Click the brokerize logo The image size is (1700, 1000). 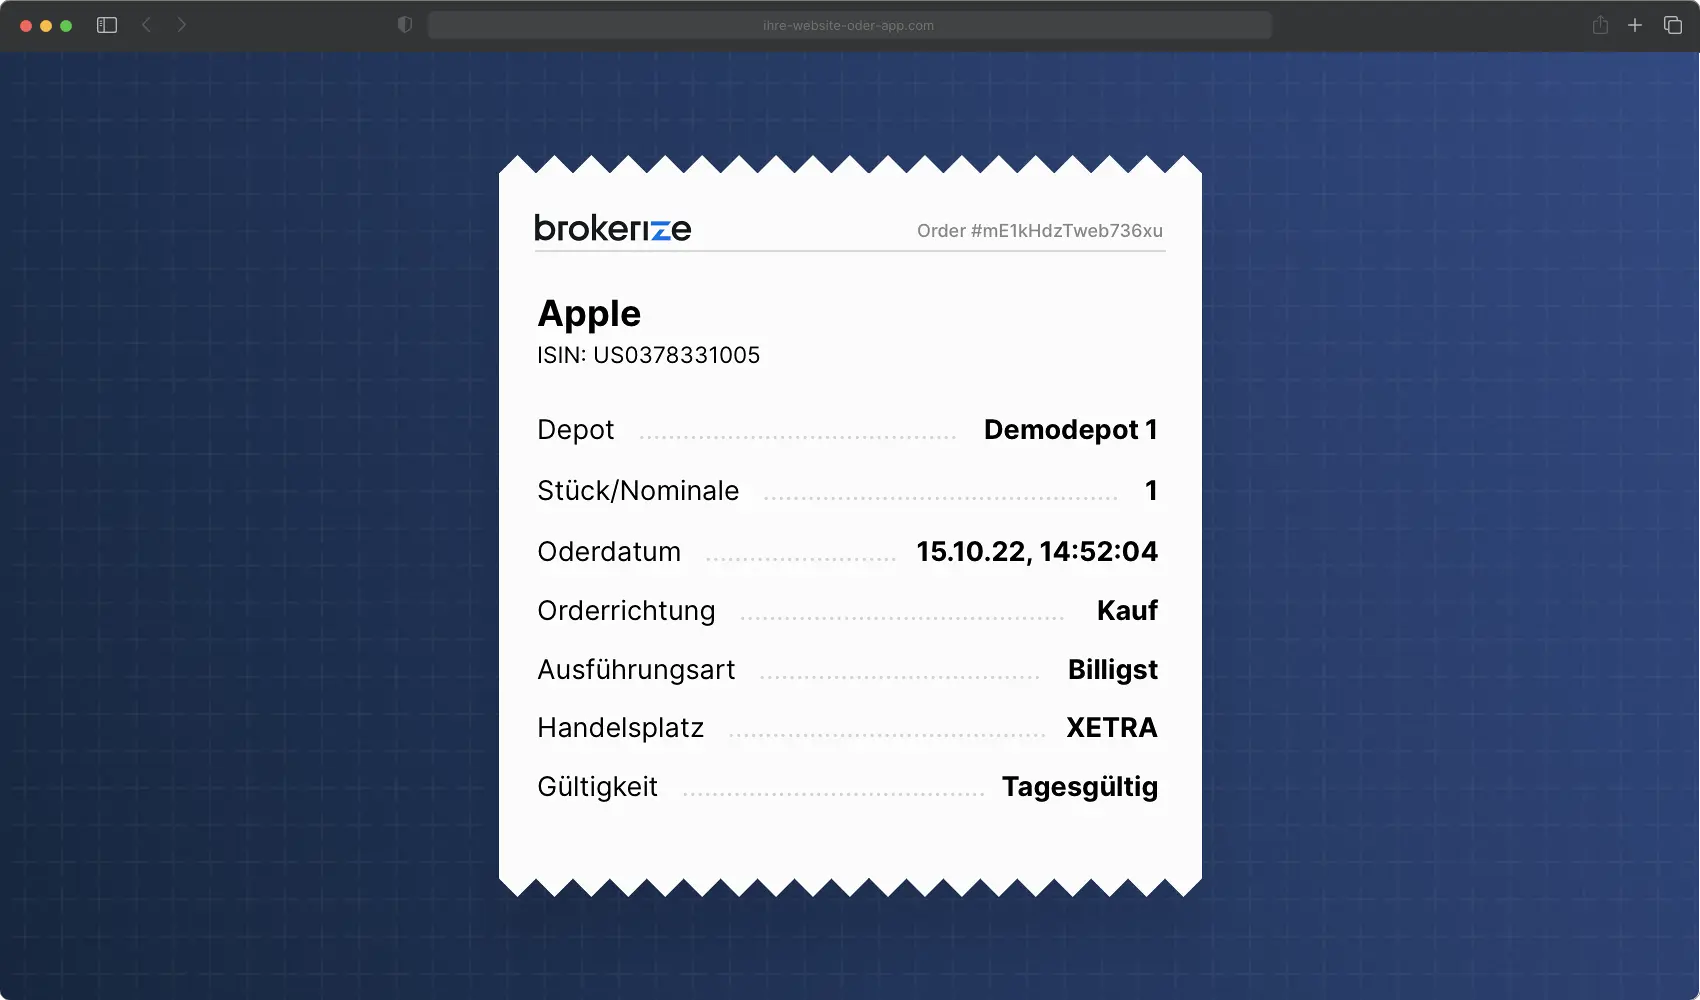613,229
